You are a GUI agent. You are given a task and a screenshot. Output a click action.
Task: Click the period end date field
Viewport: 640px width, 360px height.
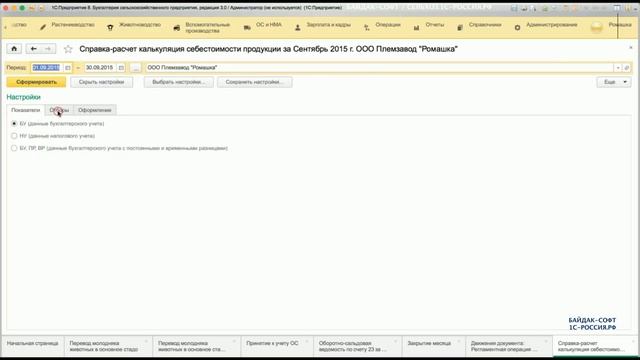[x=100, y=68]
